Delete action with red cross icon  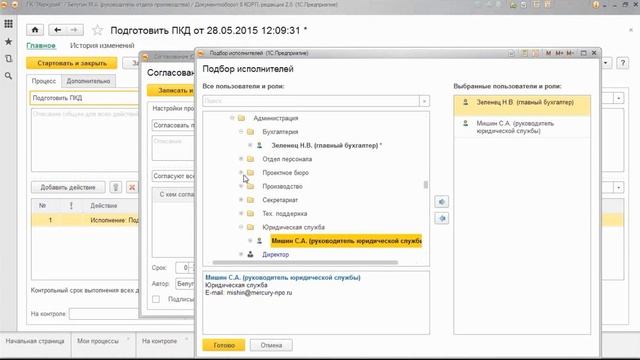pyautogui.click(x=132, y=187)
